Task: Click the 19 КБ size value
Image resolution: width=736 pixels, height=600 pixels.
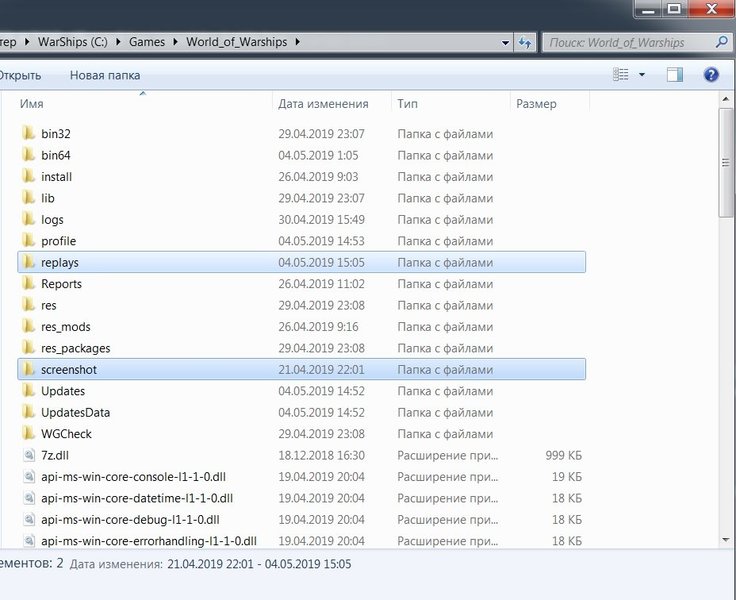Action: [x=567, y=477]
